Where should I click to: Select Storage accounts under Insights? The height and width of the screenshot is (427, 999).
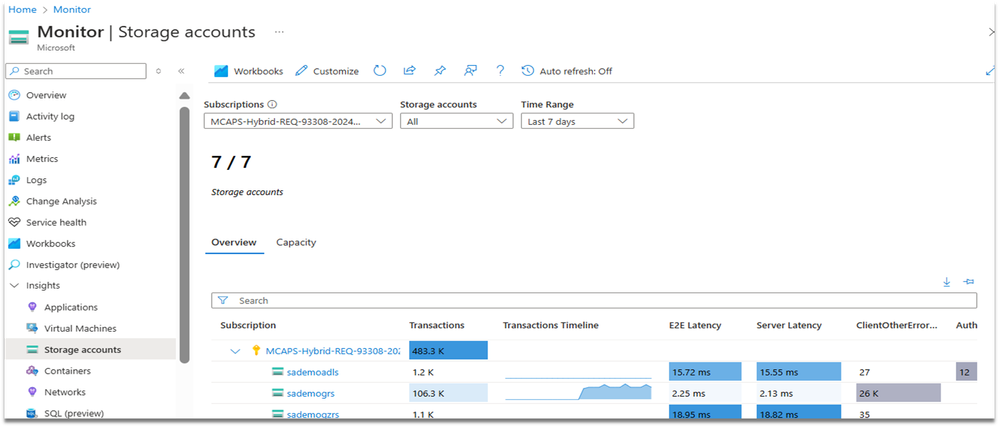pos(82,350)
